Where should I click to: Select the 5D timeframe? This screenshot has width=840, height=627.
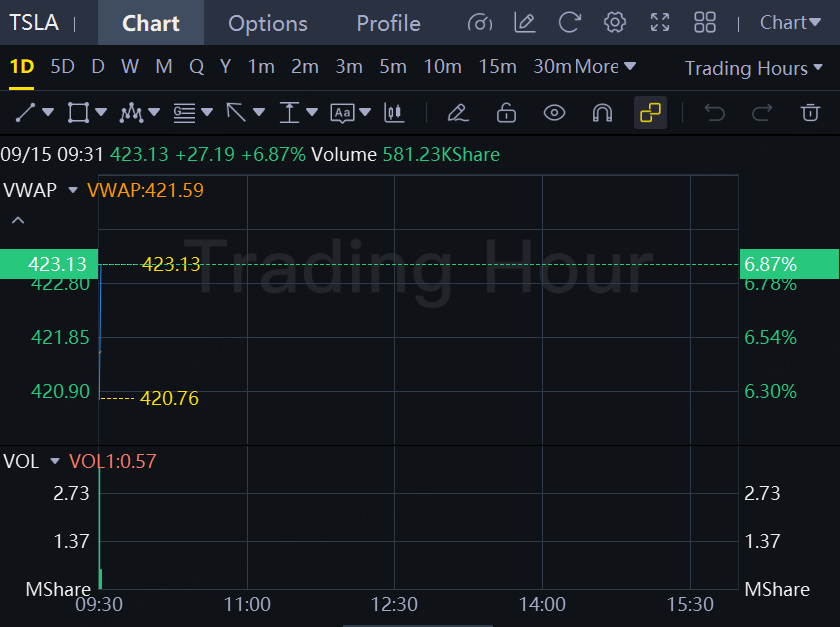pyautogui.click(x=62, y=66)
